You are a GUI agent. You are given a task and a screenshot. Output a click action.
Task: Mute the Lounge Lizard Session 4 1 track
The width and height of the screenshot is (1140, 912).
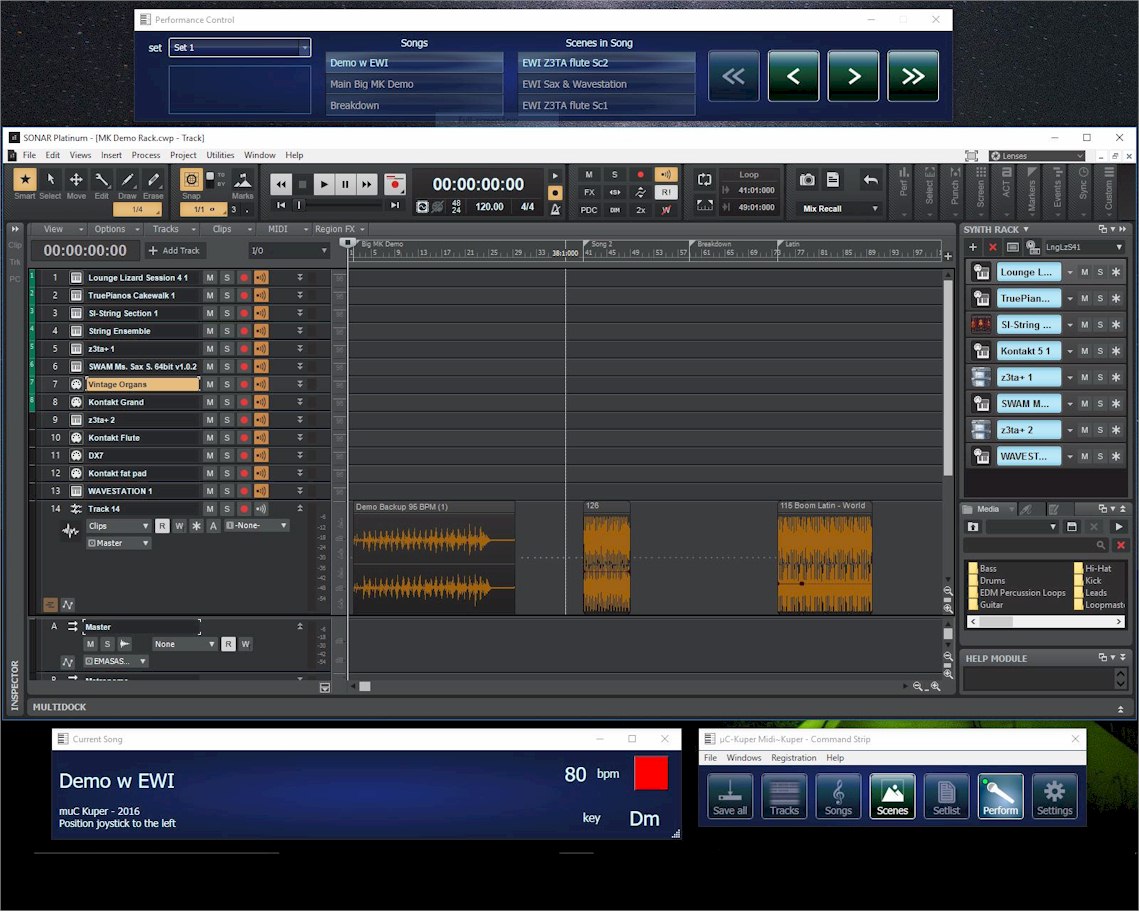pyautogui.click(x=209, y=278)
